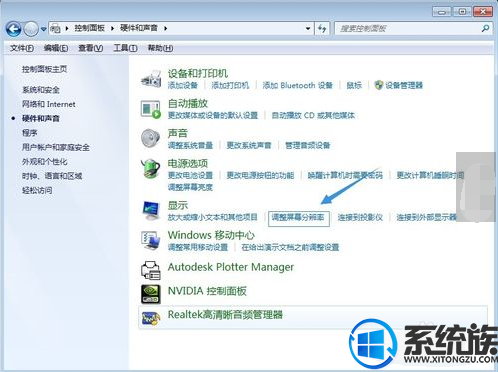The width and height of the screenshot is (498, 372).
Task: Click the 声音 speaker icon
Action: (151, 139)
